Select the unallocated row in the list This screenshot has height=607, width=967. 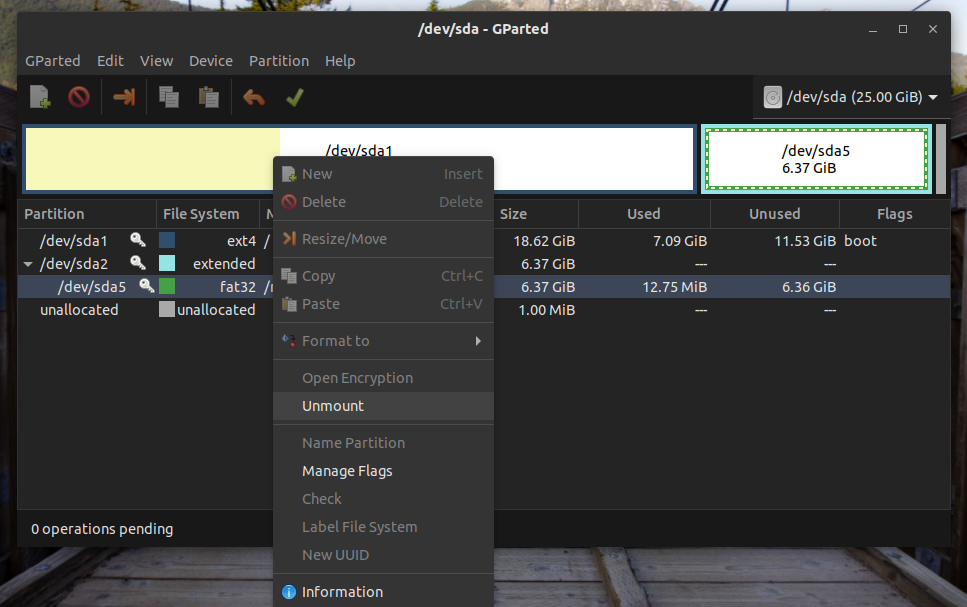[x=484, y=310]
